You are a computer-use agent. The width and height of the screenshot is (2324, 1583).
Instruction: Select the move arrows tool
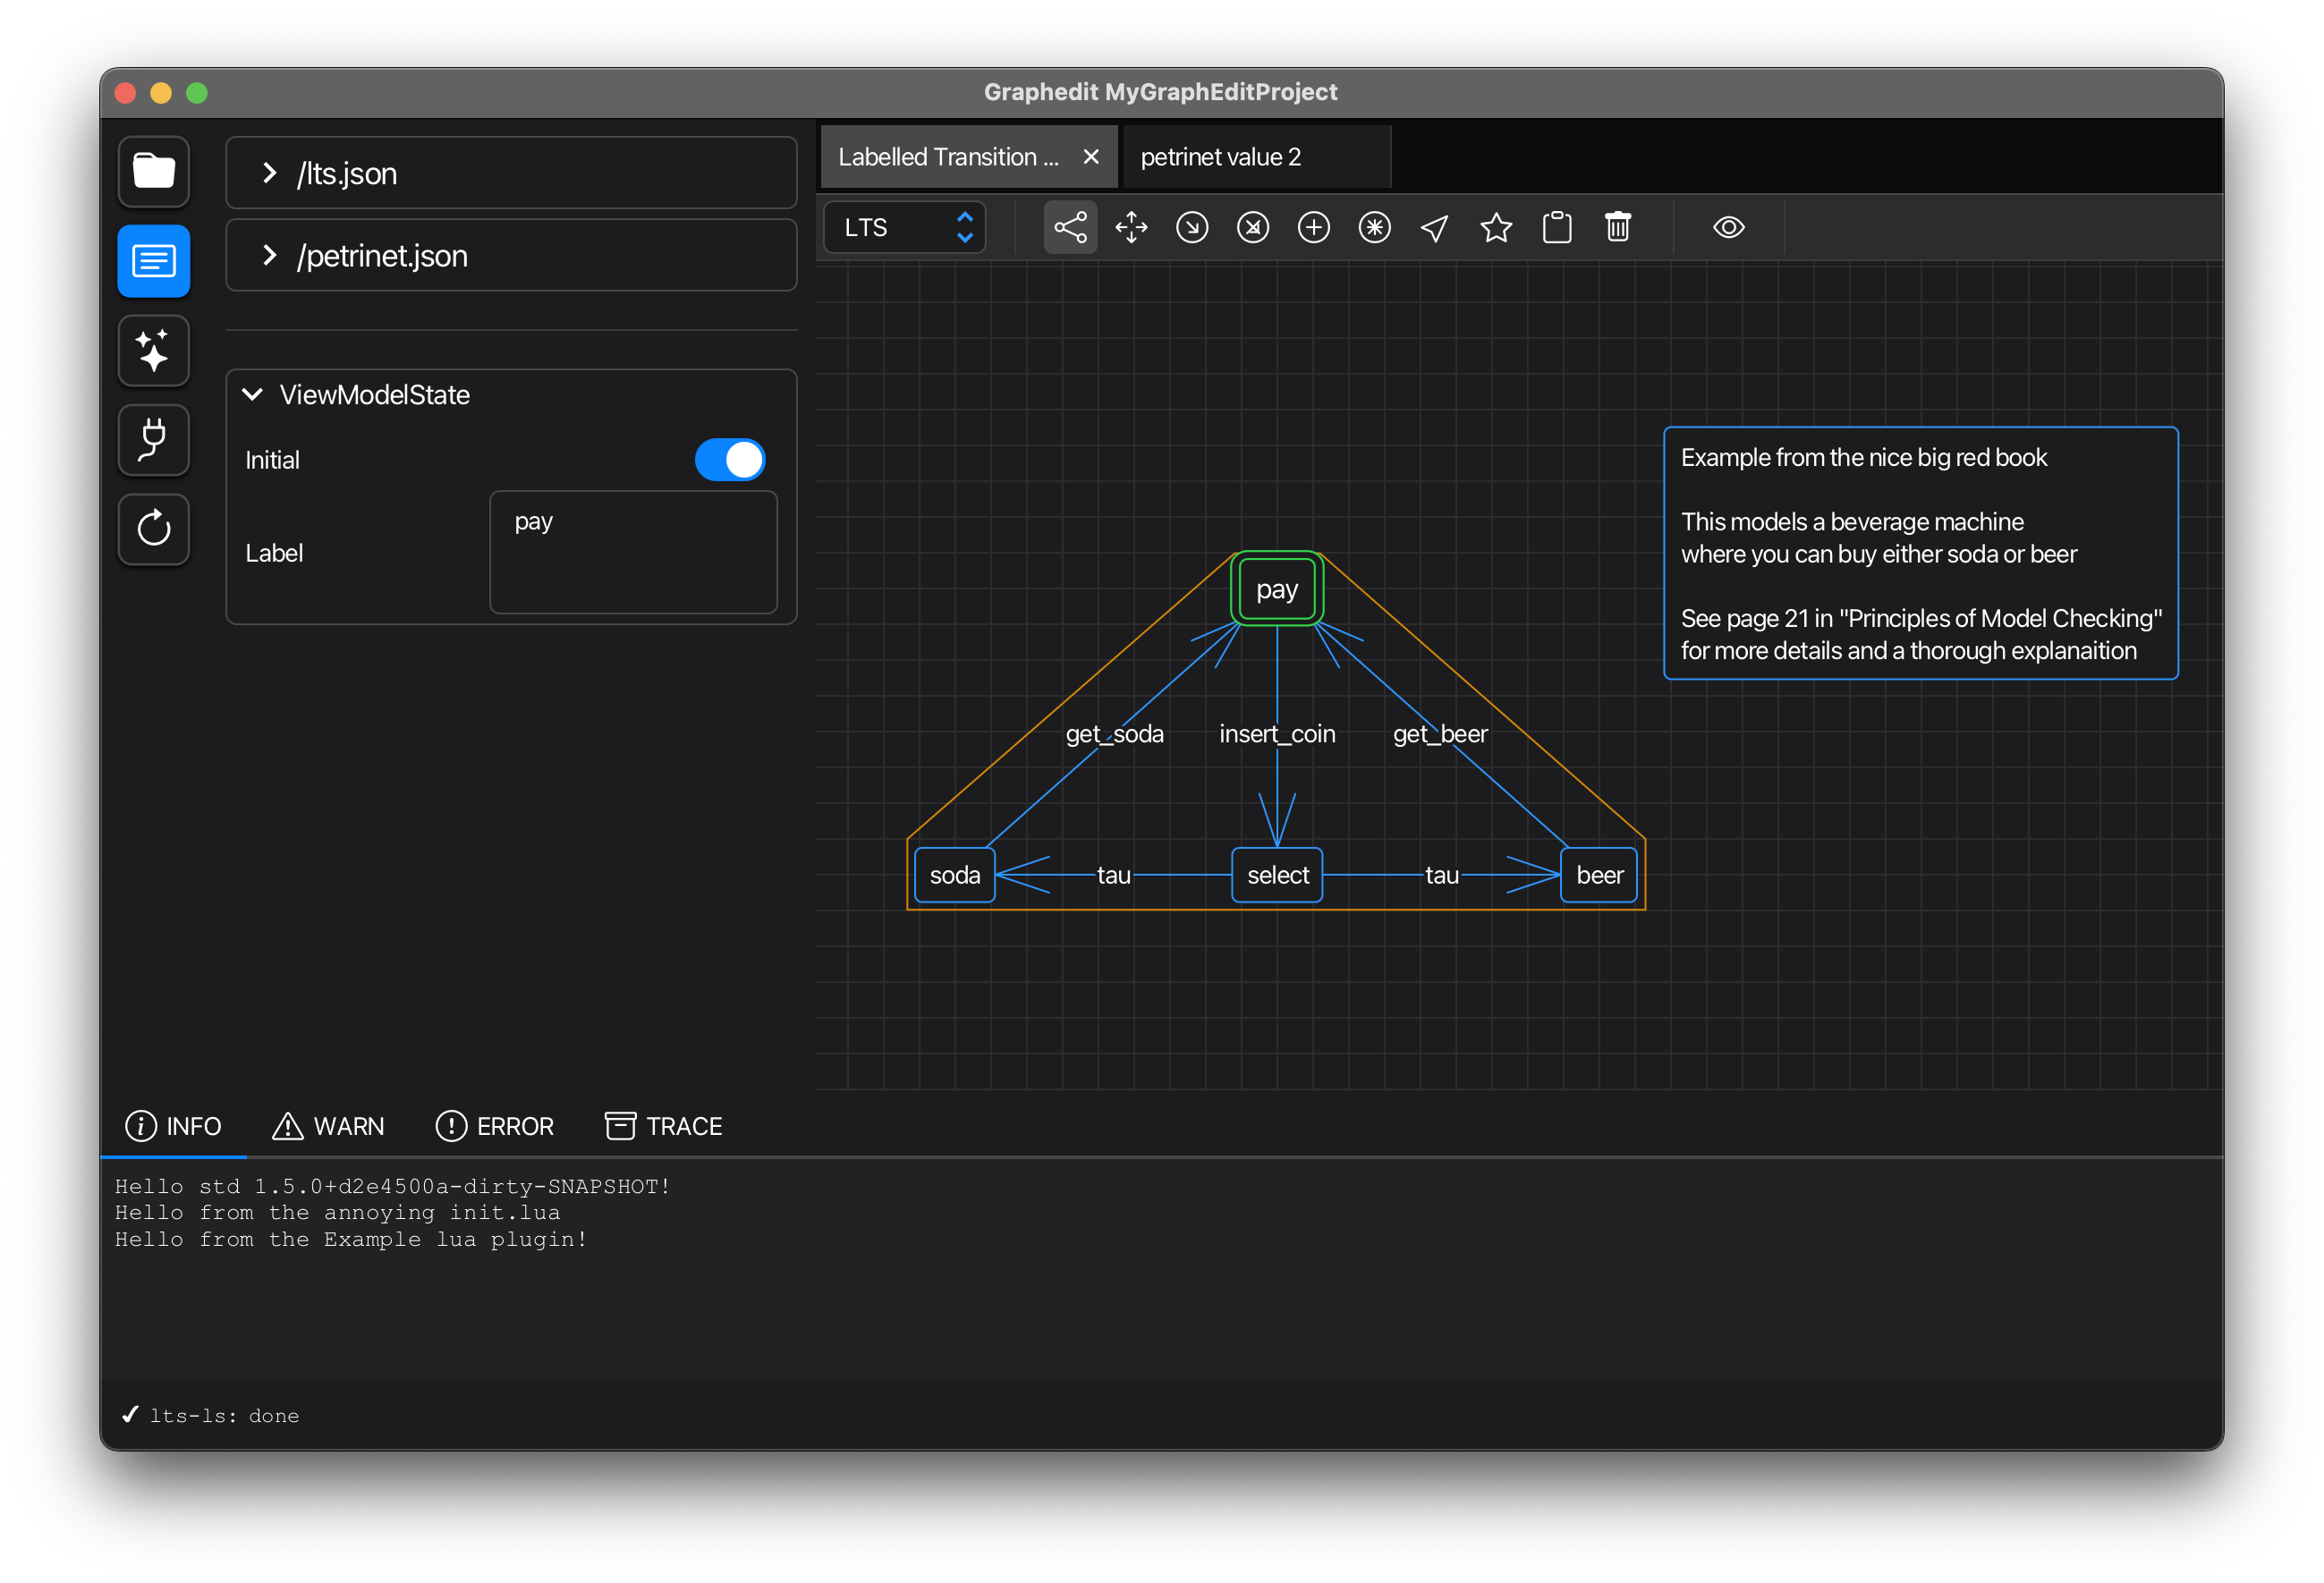pyautogui.click(x=1131, y=228)
